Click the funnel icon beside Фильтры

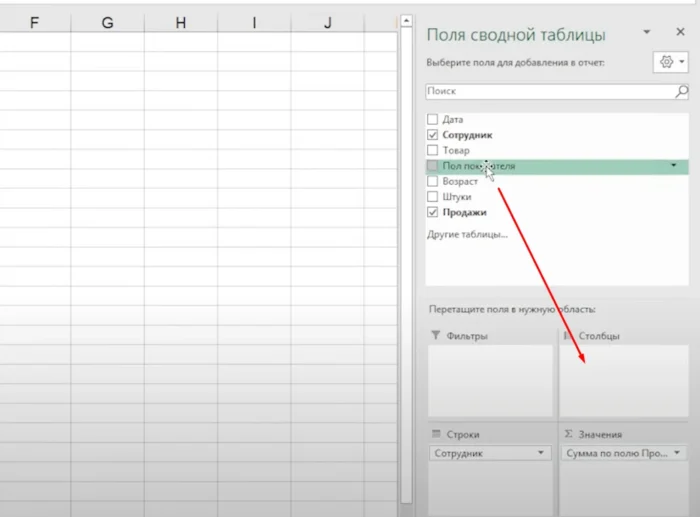(434, 336)
